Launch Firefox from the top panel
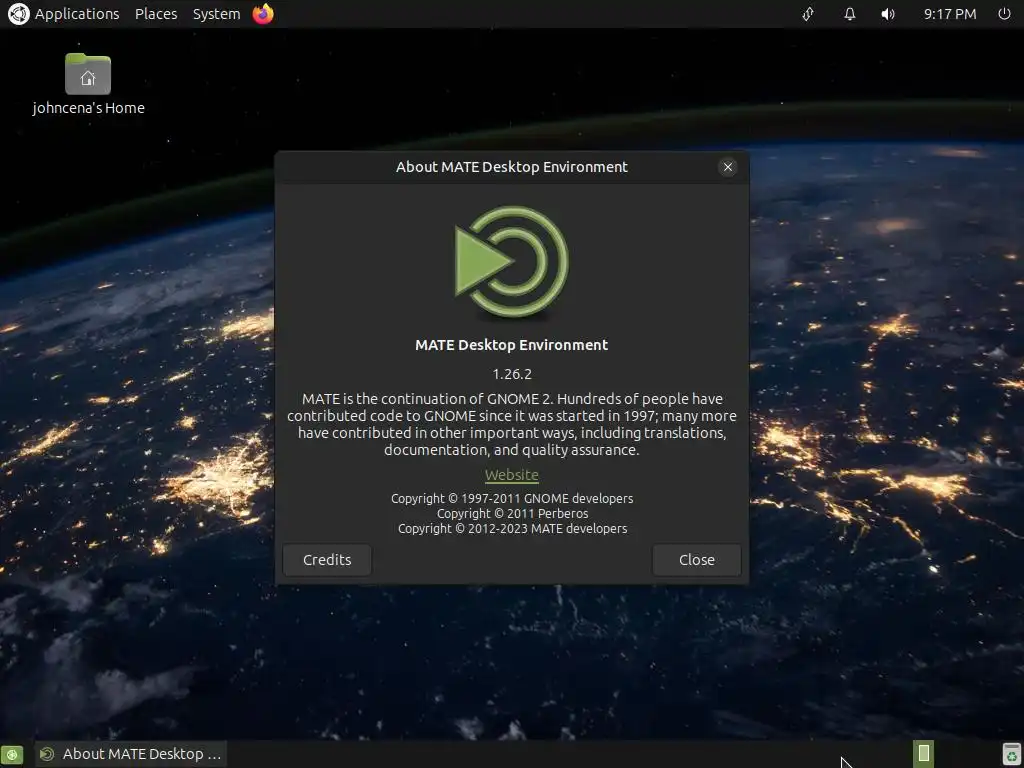Viewport: 1024px width, 768px height. [263, 14]
